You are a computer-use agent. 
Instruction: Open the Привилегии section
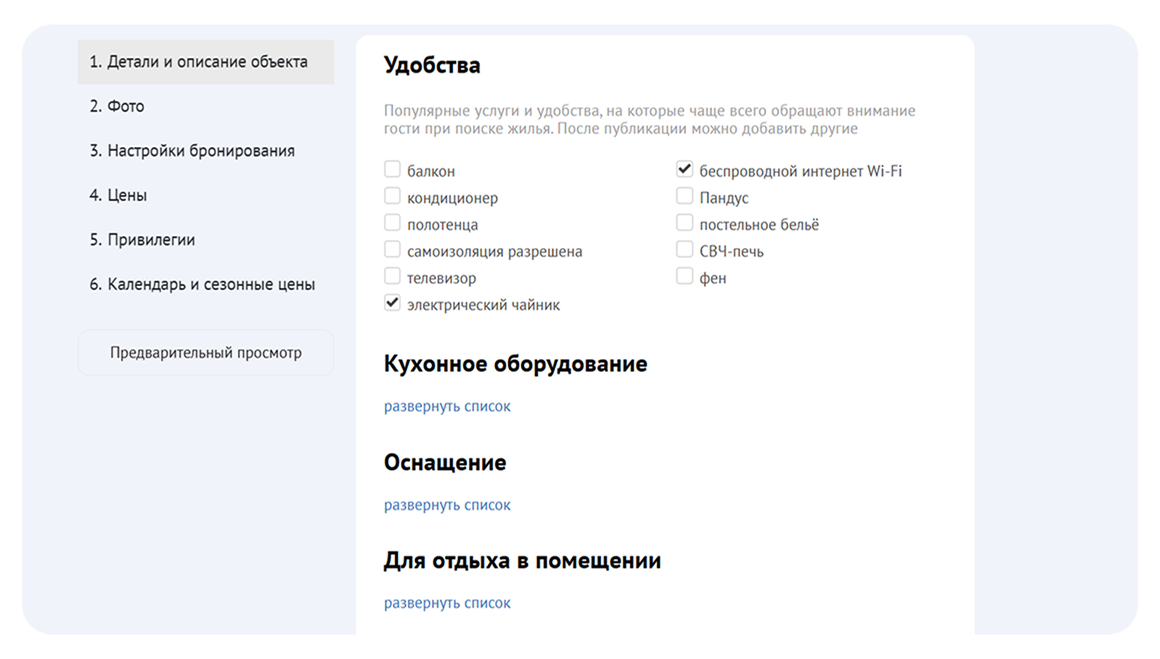pyautogui.click(x=142, y=240)
